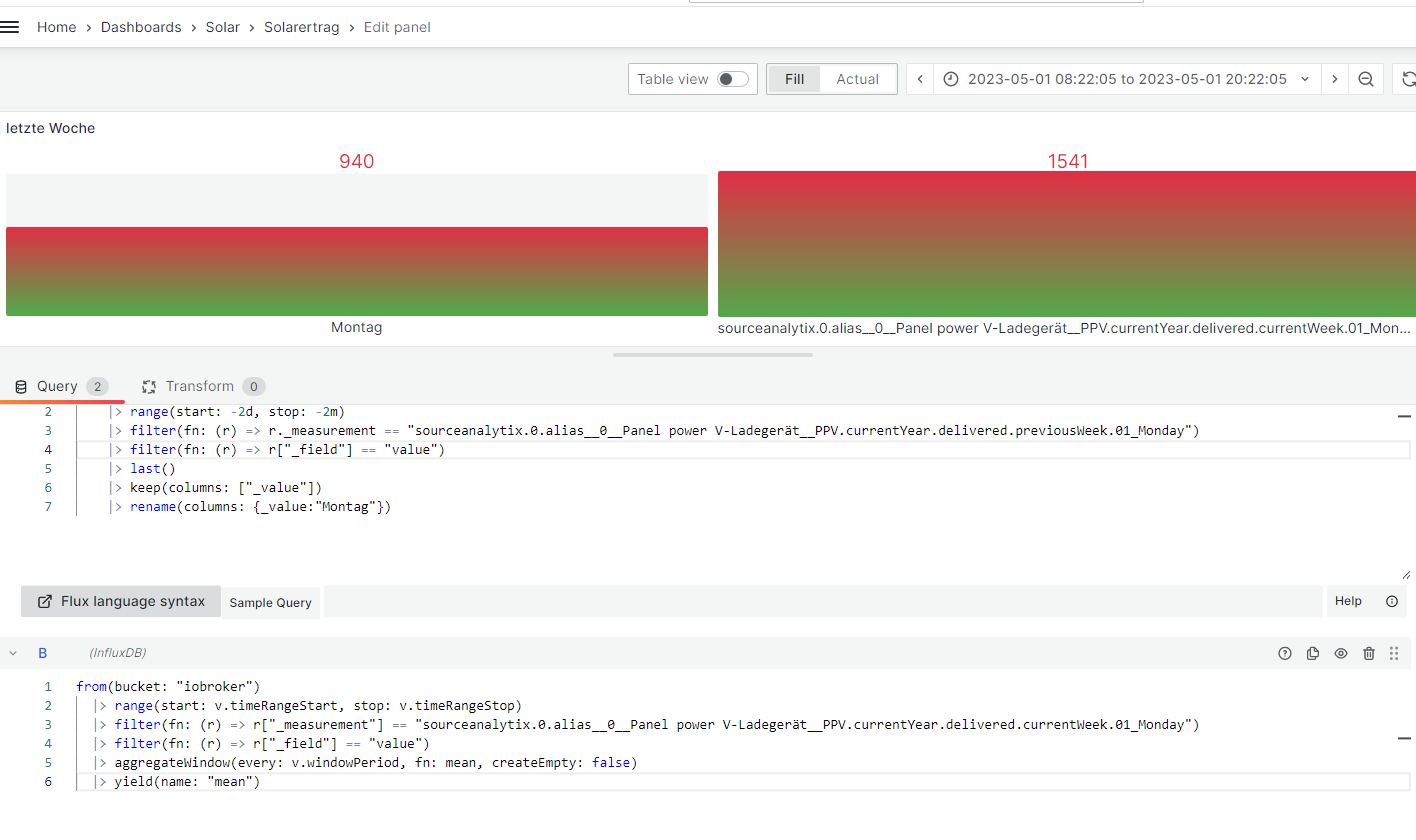
Task: Click the Sample Query button
Action: pyautogui.click(x=271, y=603)
